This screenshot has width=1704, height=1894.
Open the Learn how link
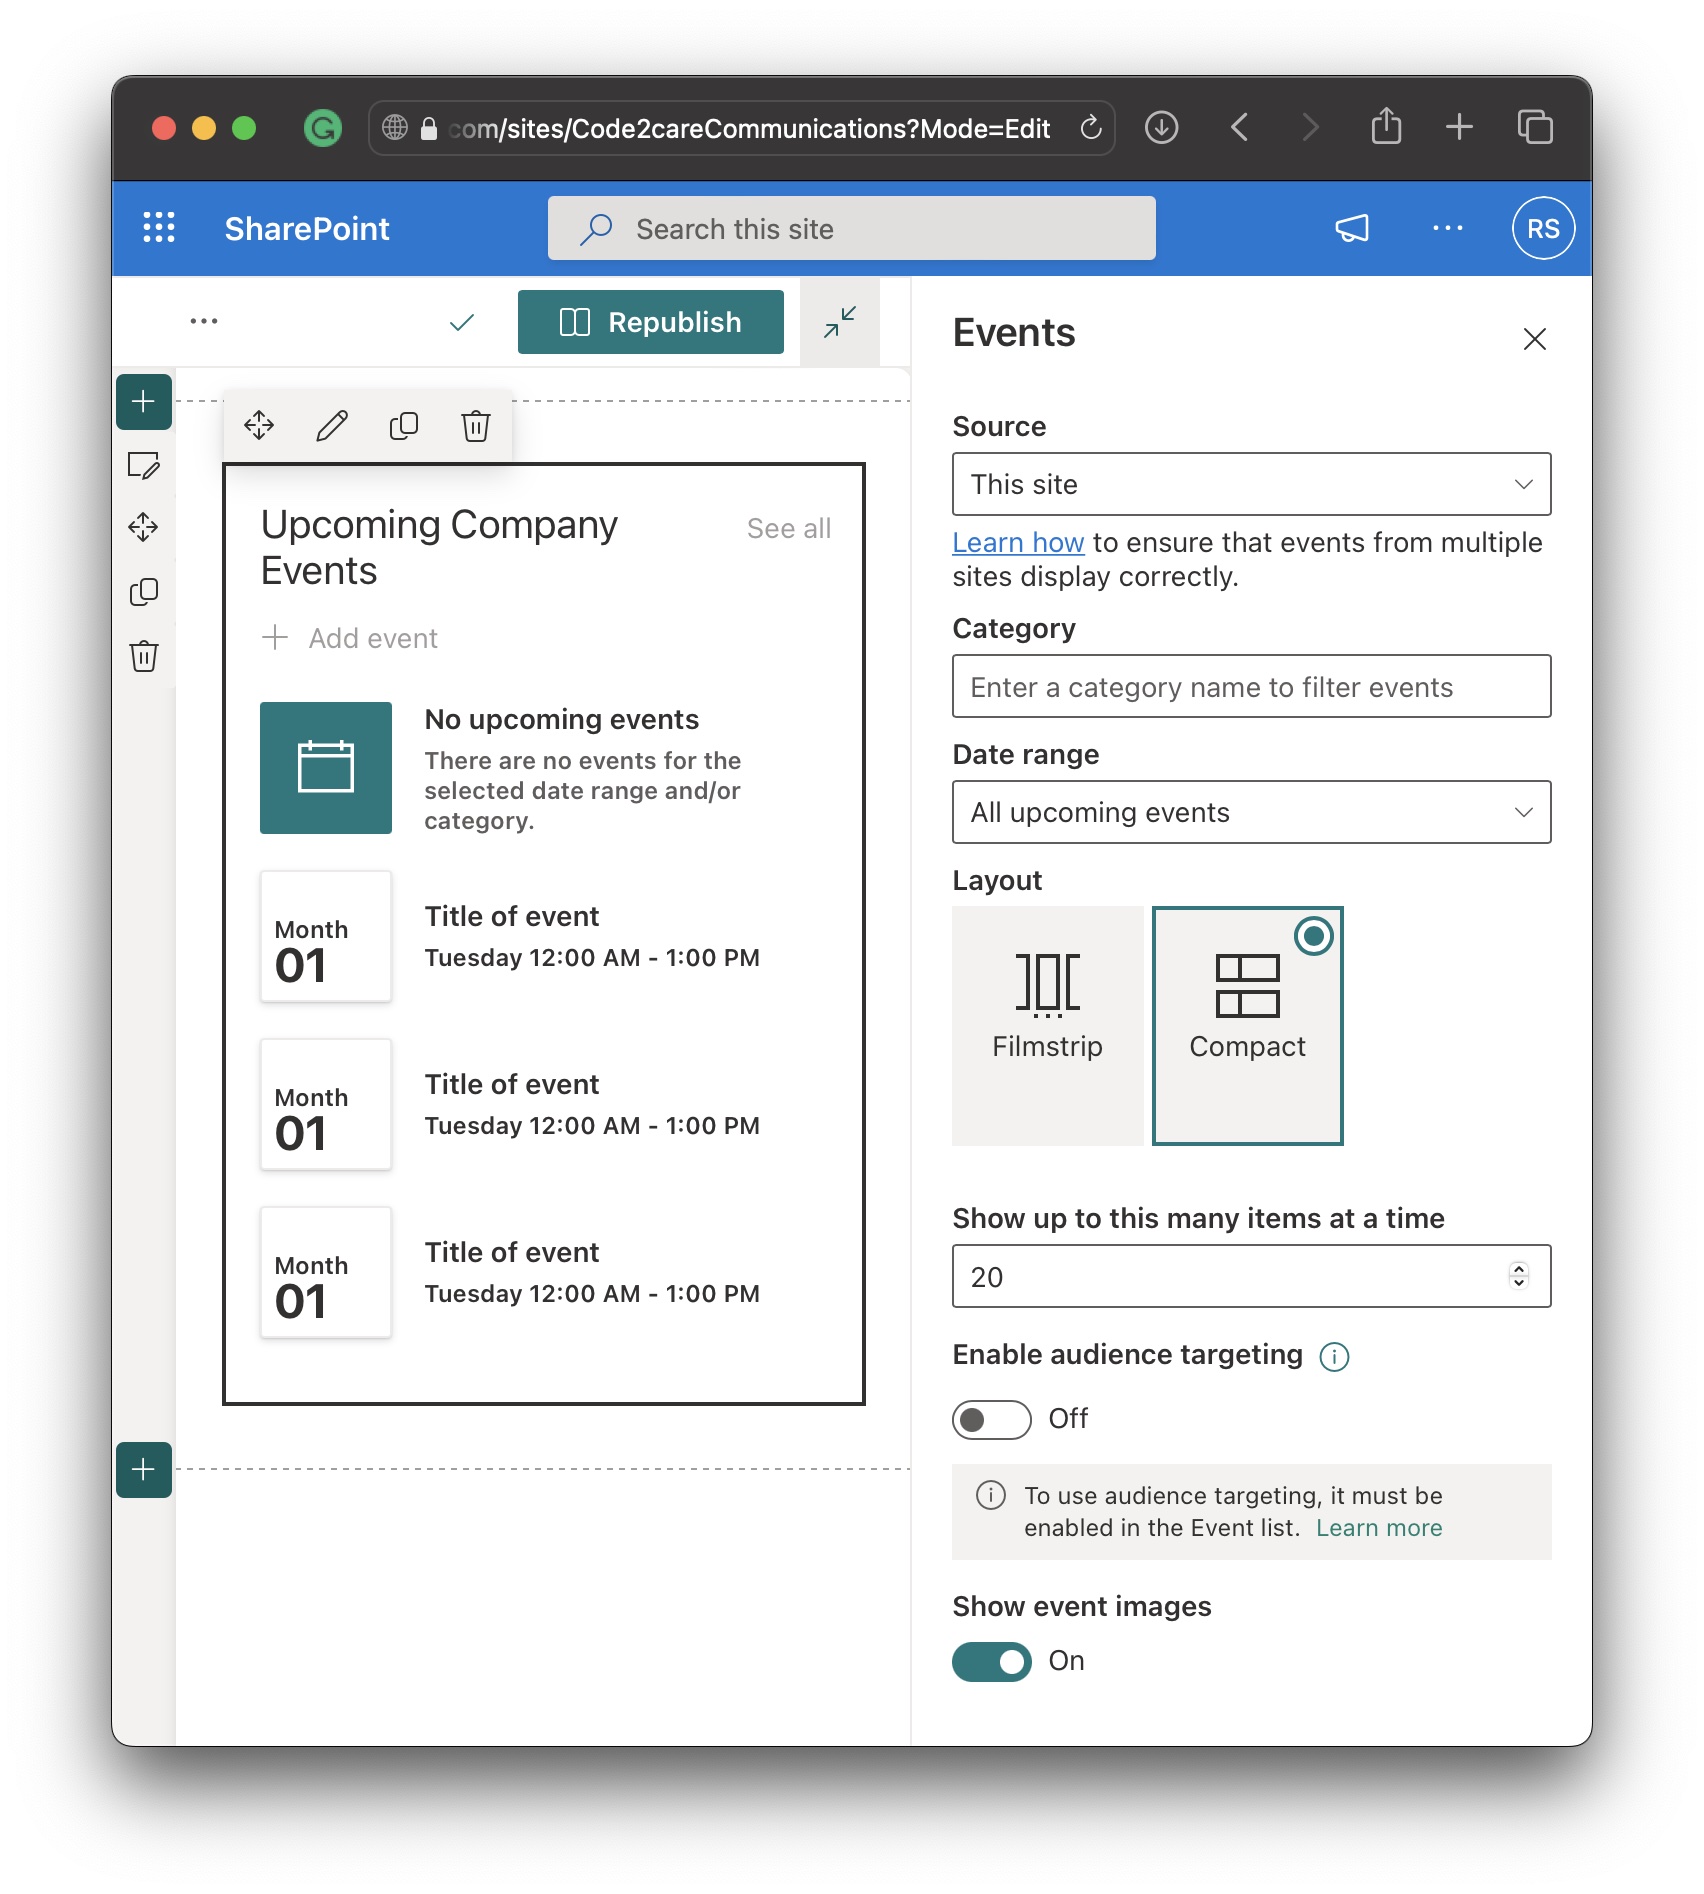[1018, 542]
